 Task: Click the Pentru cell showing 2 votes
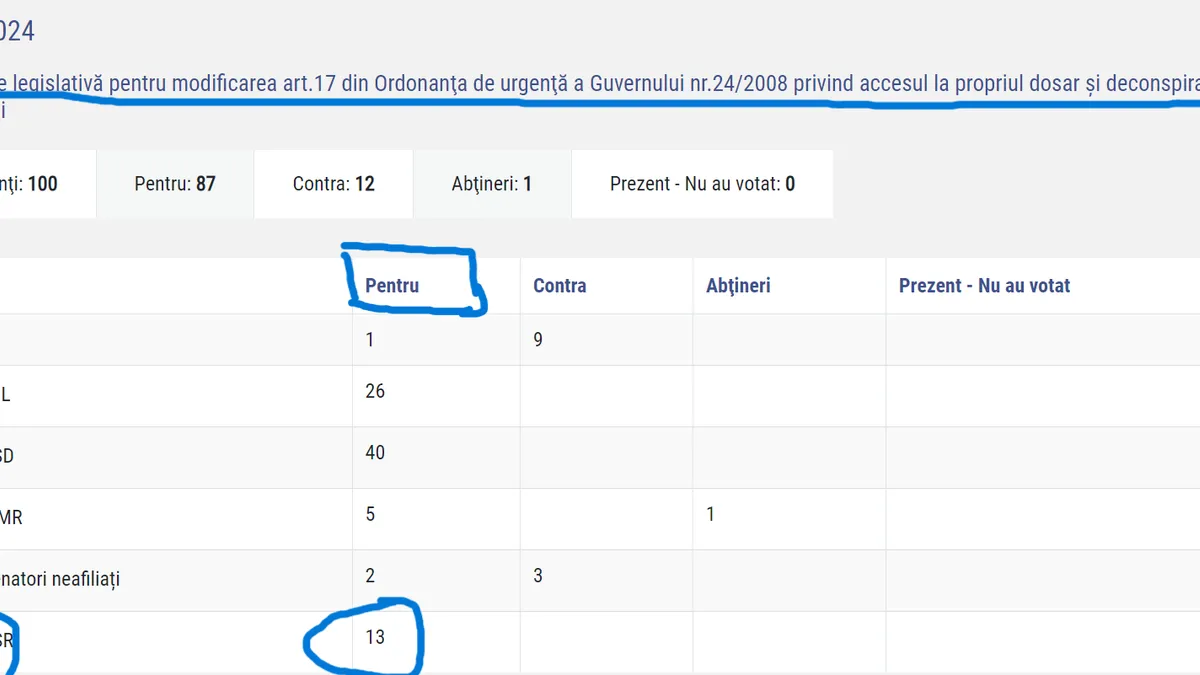click(370, 576)
